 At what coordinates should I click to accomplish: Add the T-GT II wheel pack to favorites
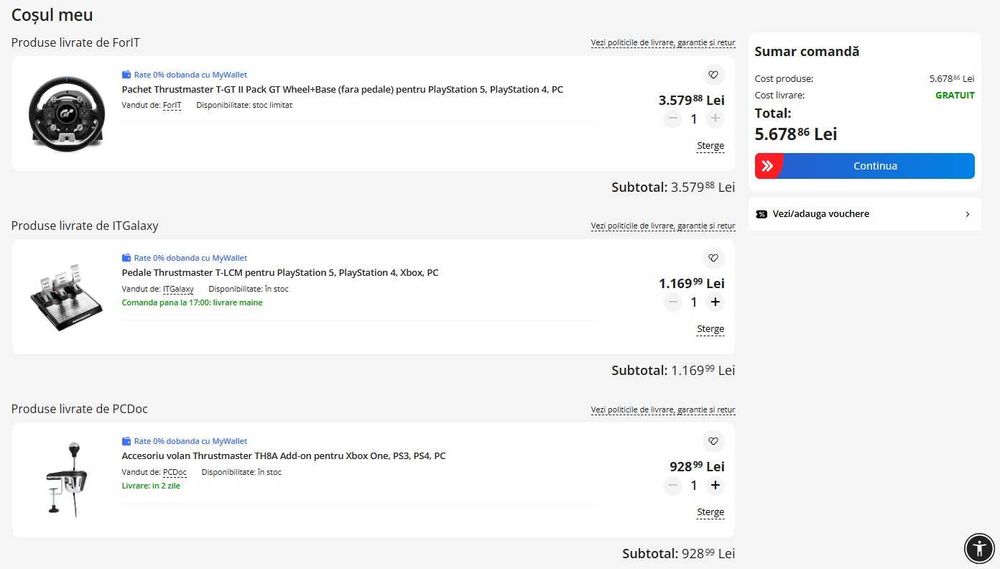[713, 75]
